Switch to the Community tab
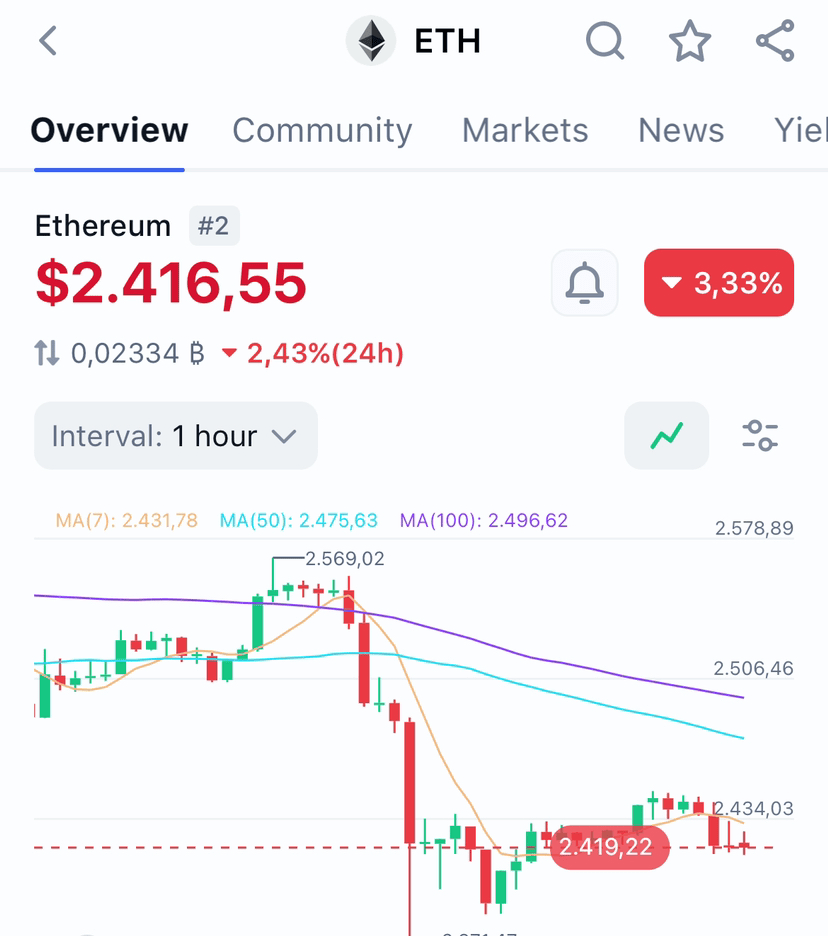Screen dimensions: 828x936 point(322,131)
